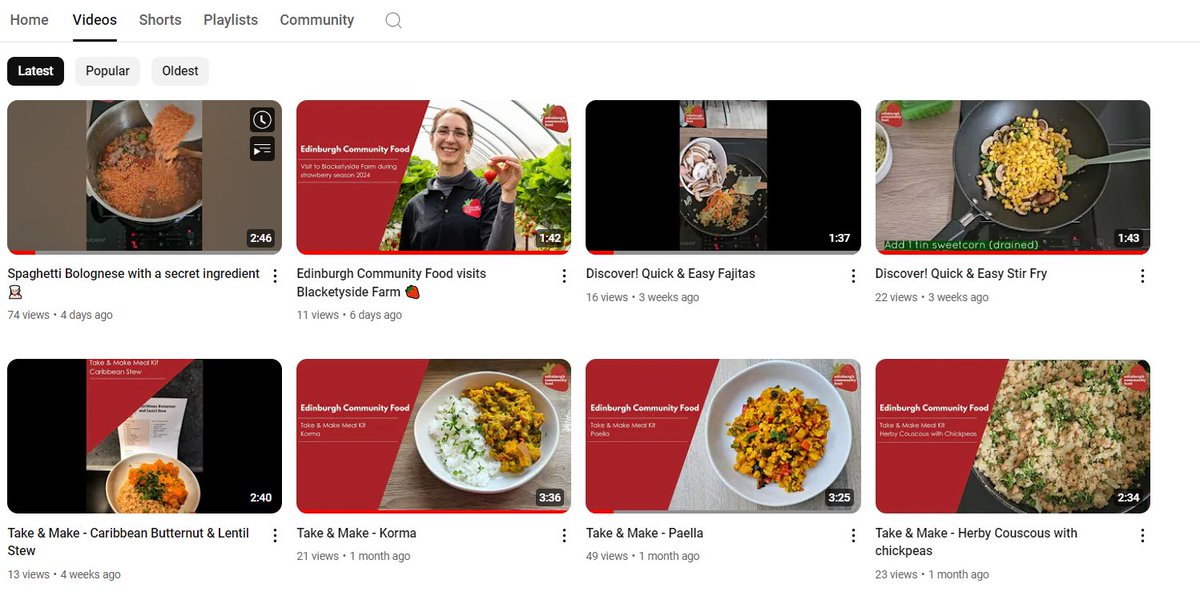This screenshot has height=596, width=1200.
Task: Click the 2:46 duration badge
Action: pyautogui.click(x=261, y=238)
